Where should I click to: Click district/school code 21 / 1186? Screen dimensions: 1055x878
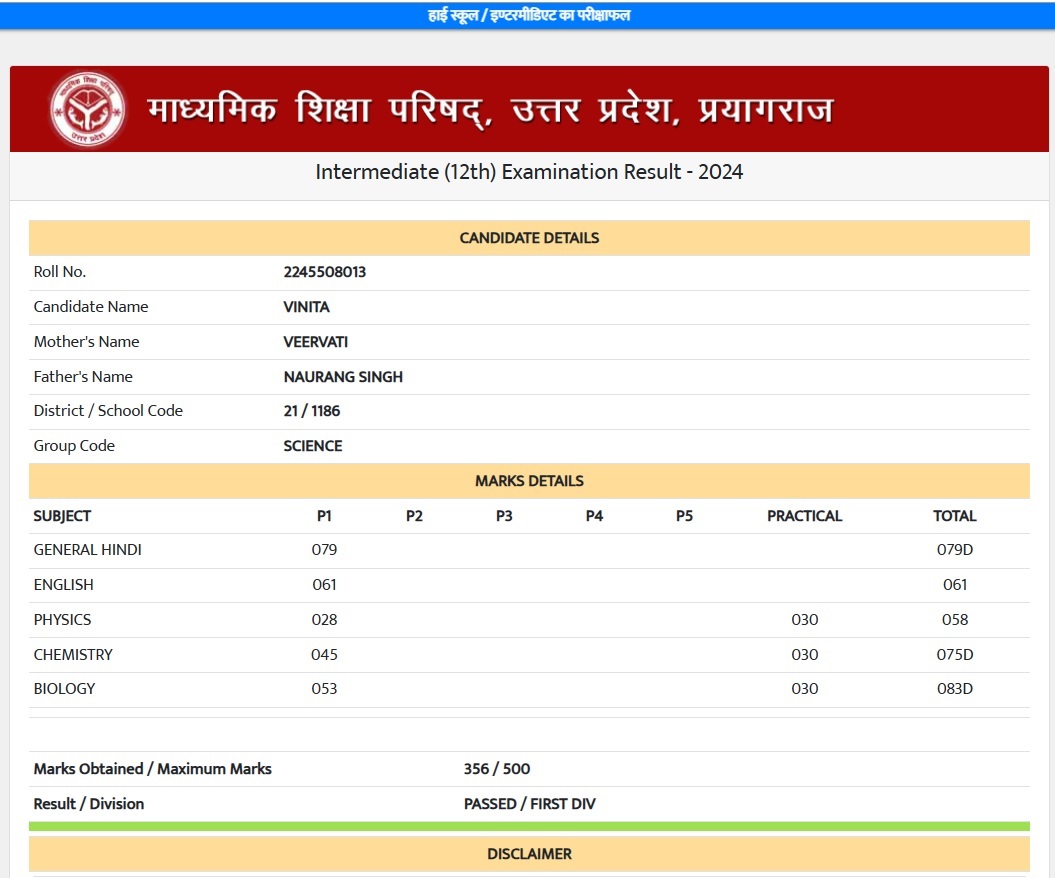(312, 410)
